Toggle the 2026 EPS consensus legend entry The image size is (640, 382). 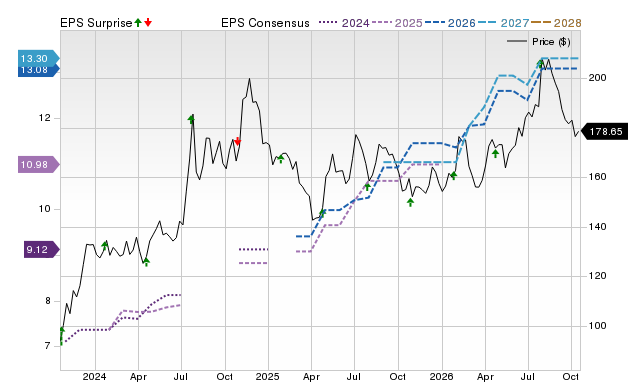[450, 23]
